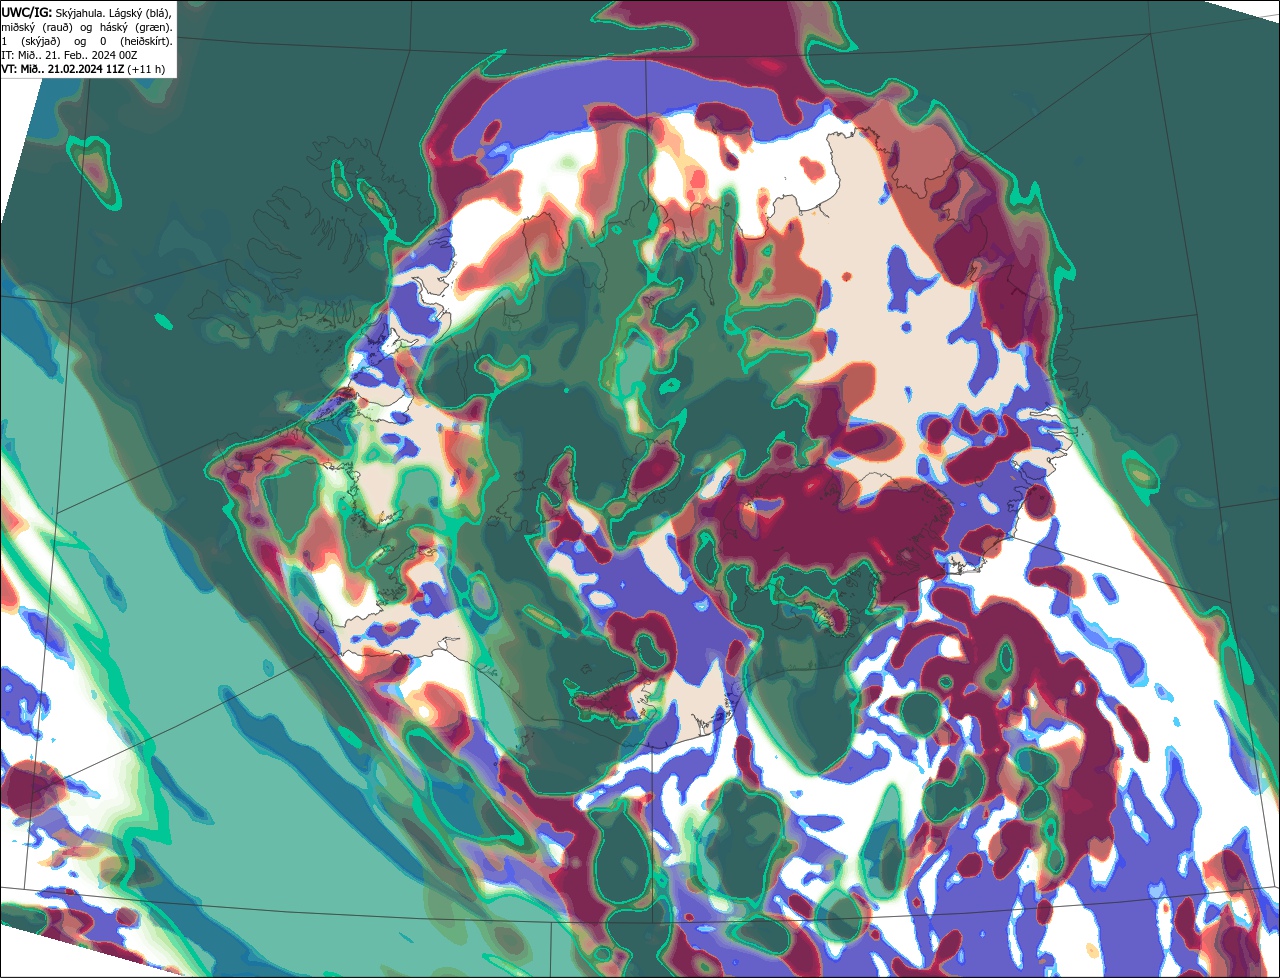Click the '(+11 h)' forecast offset
1280x978 pixels.
146,69
